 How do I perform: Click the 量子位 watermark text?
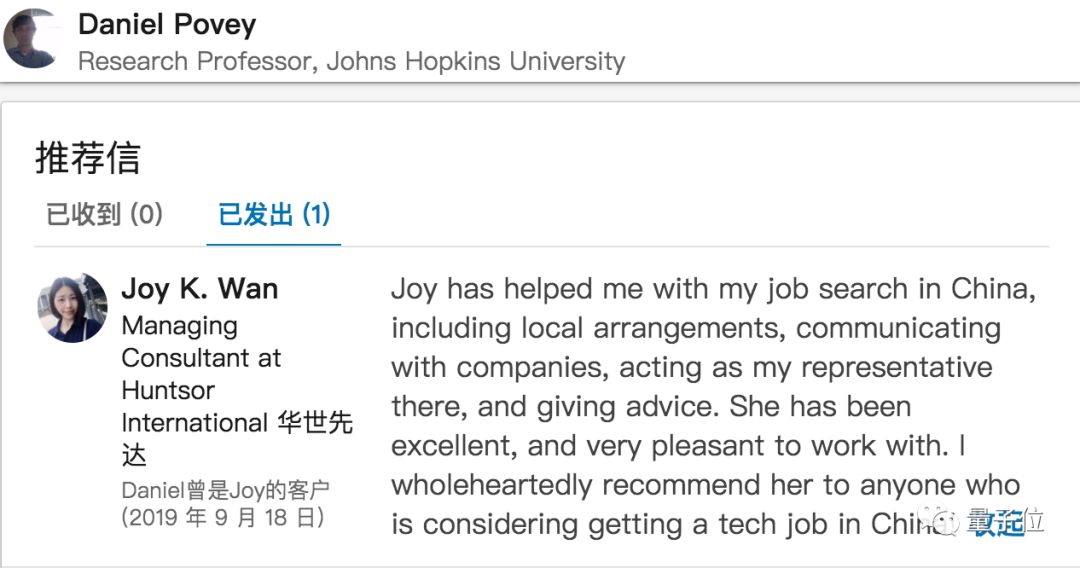coord(1005,522)
